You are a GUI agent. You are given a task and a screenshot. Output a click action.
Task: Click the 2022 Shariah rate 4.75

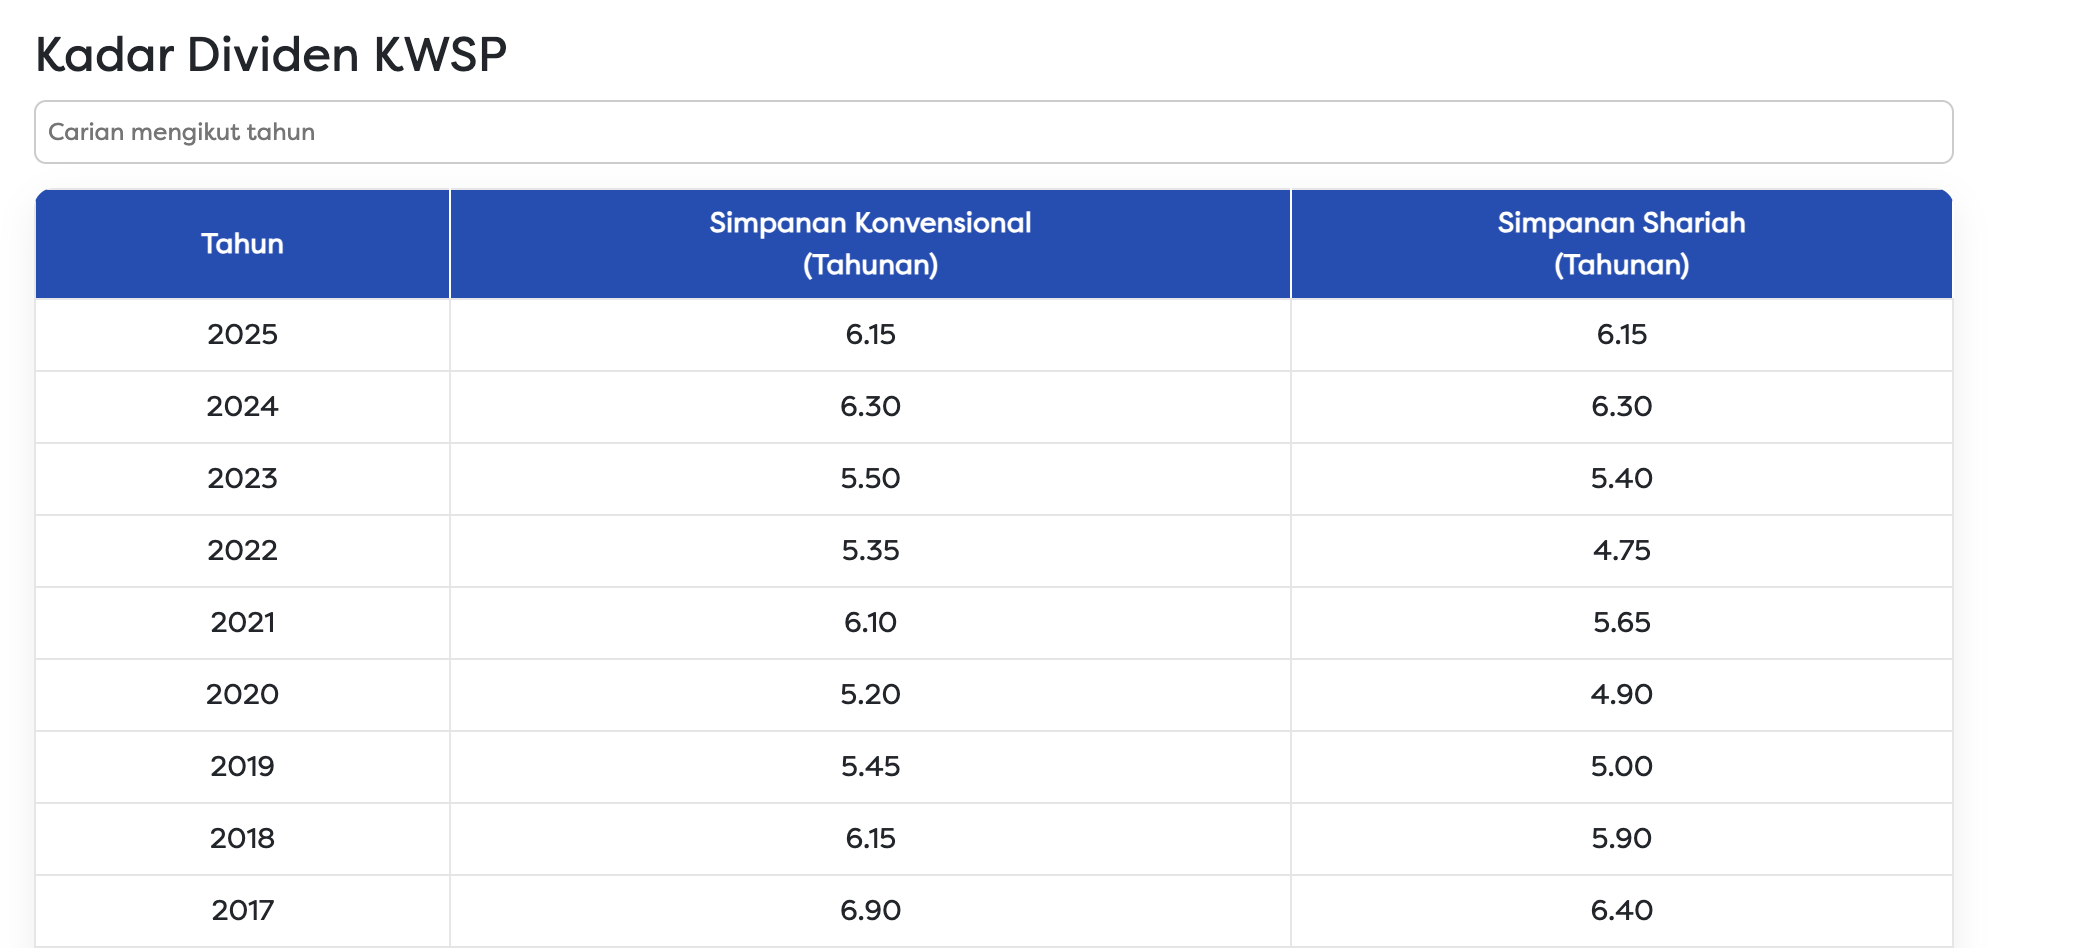click(x=1621, y=550)
